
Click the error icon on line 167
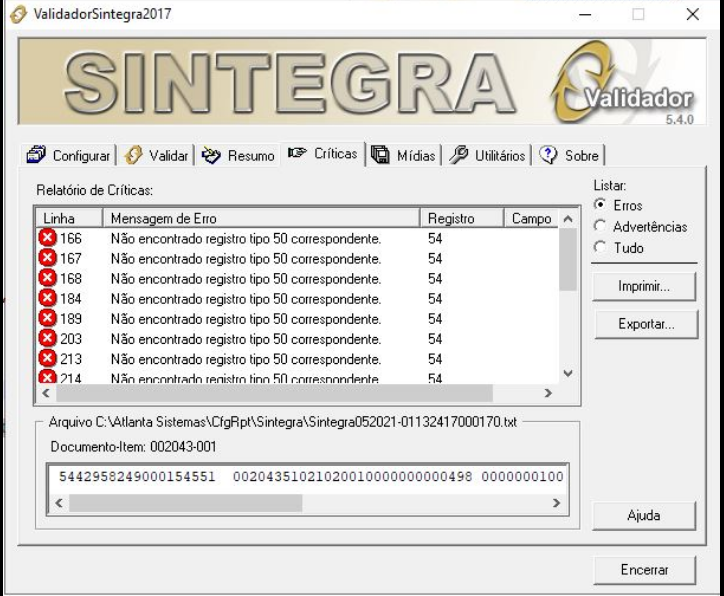pos(47,258)
